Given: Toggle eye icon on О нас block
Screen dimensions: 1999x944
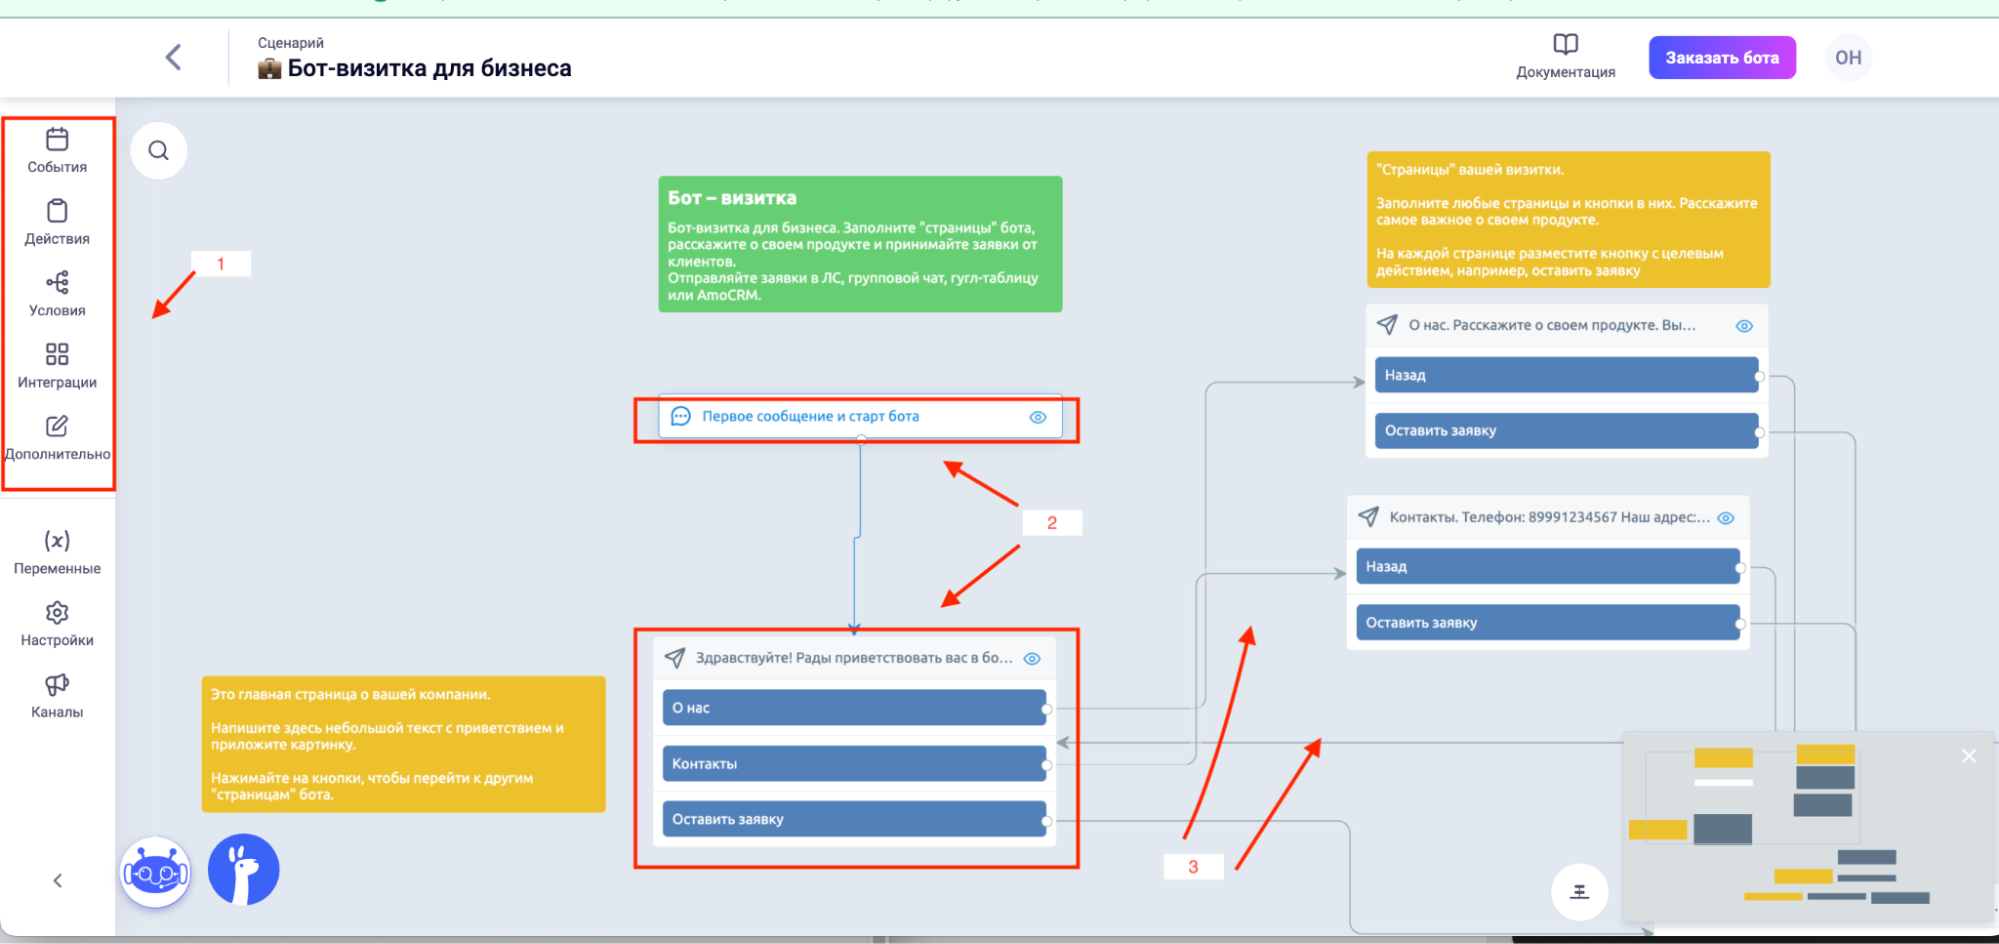Looking at the screenshot, I should [1744, 326].
